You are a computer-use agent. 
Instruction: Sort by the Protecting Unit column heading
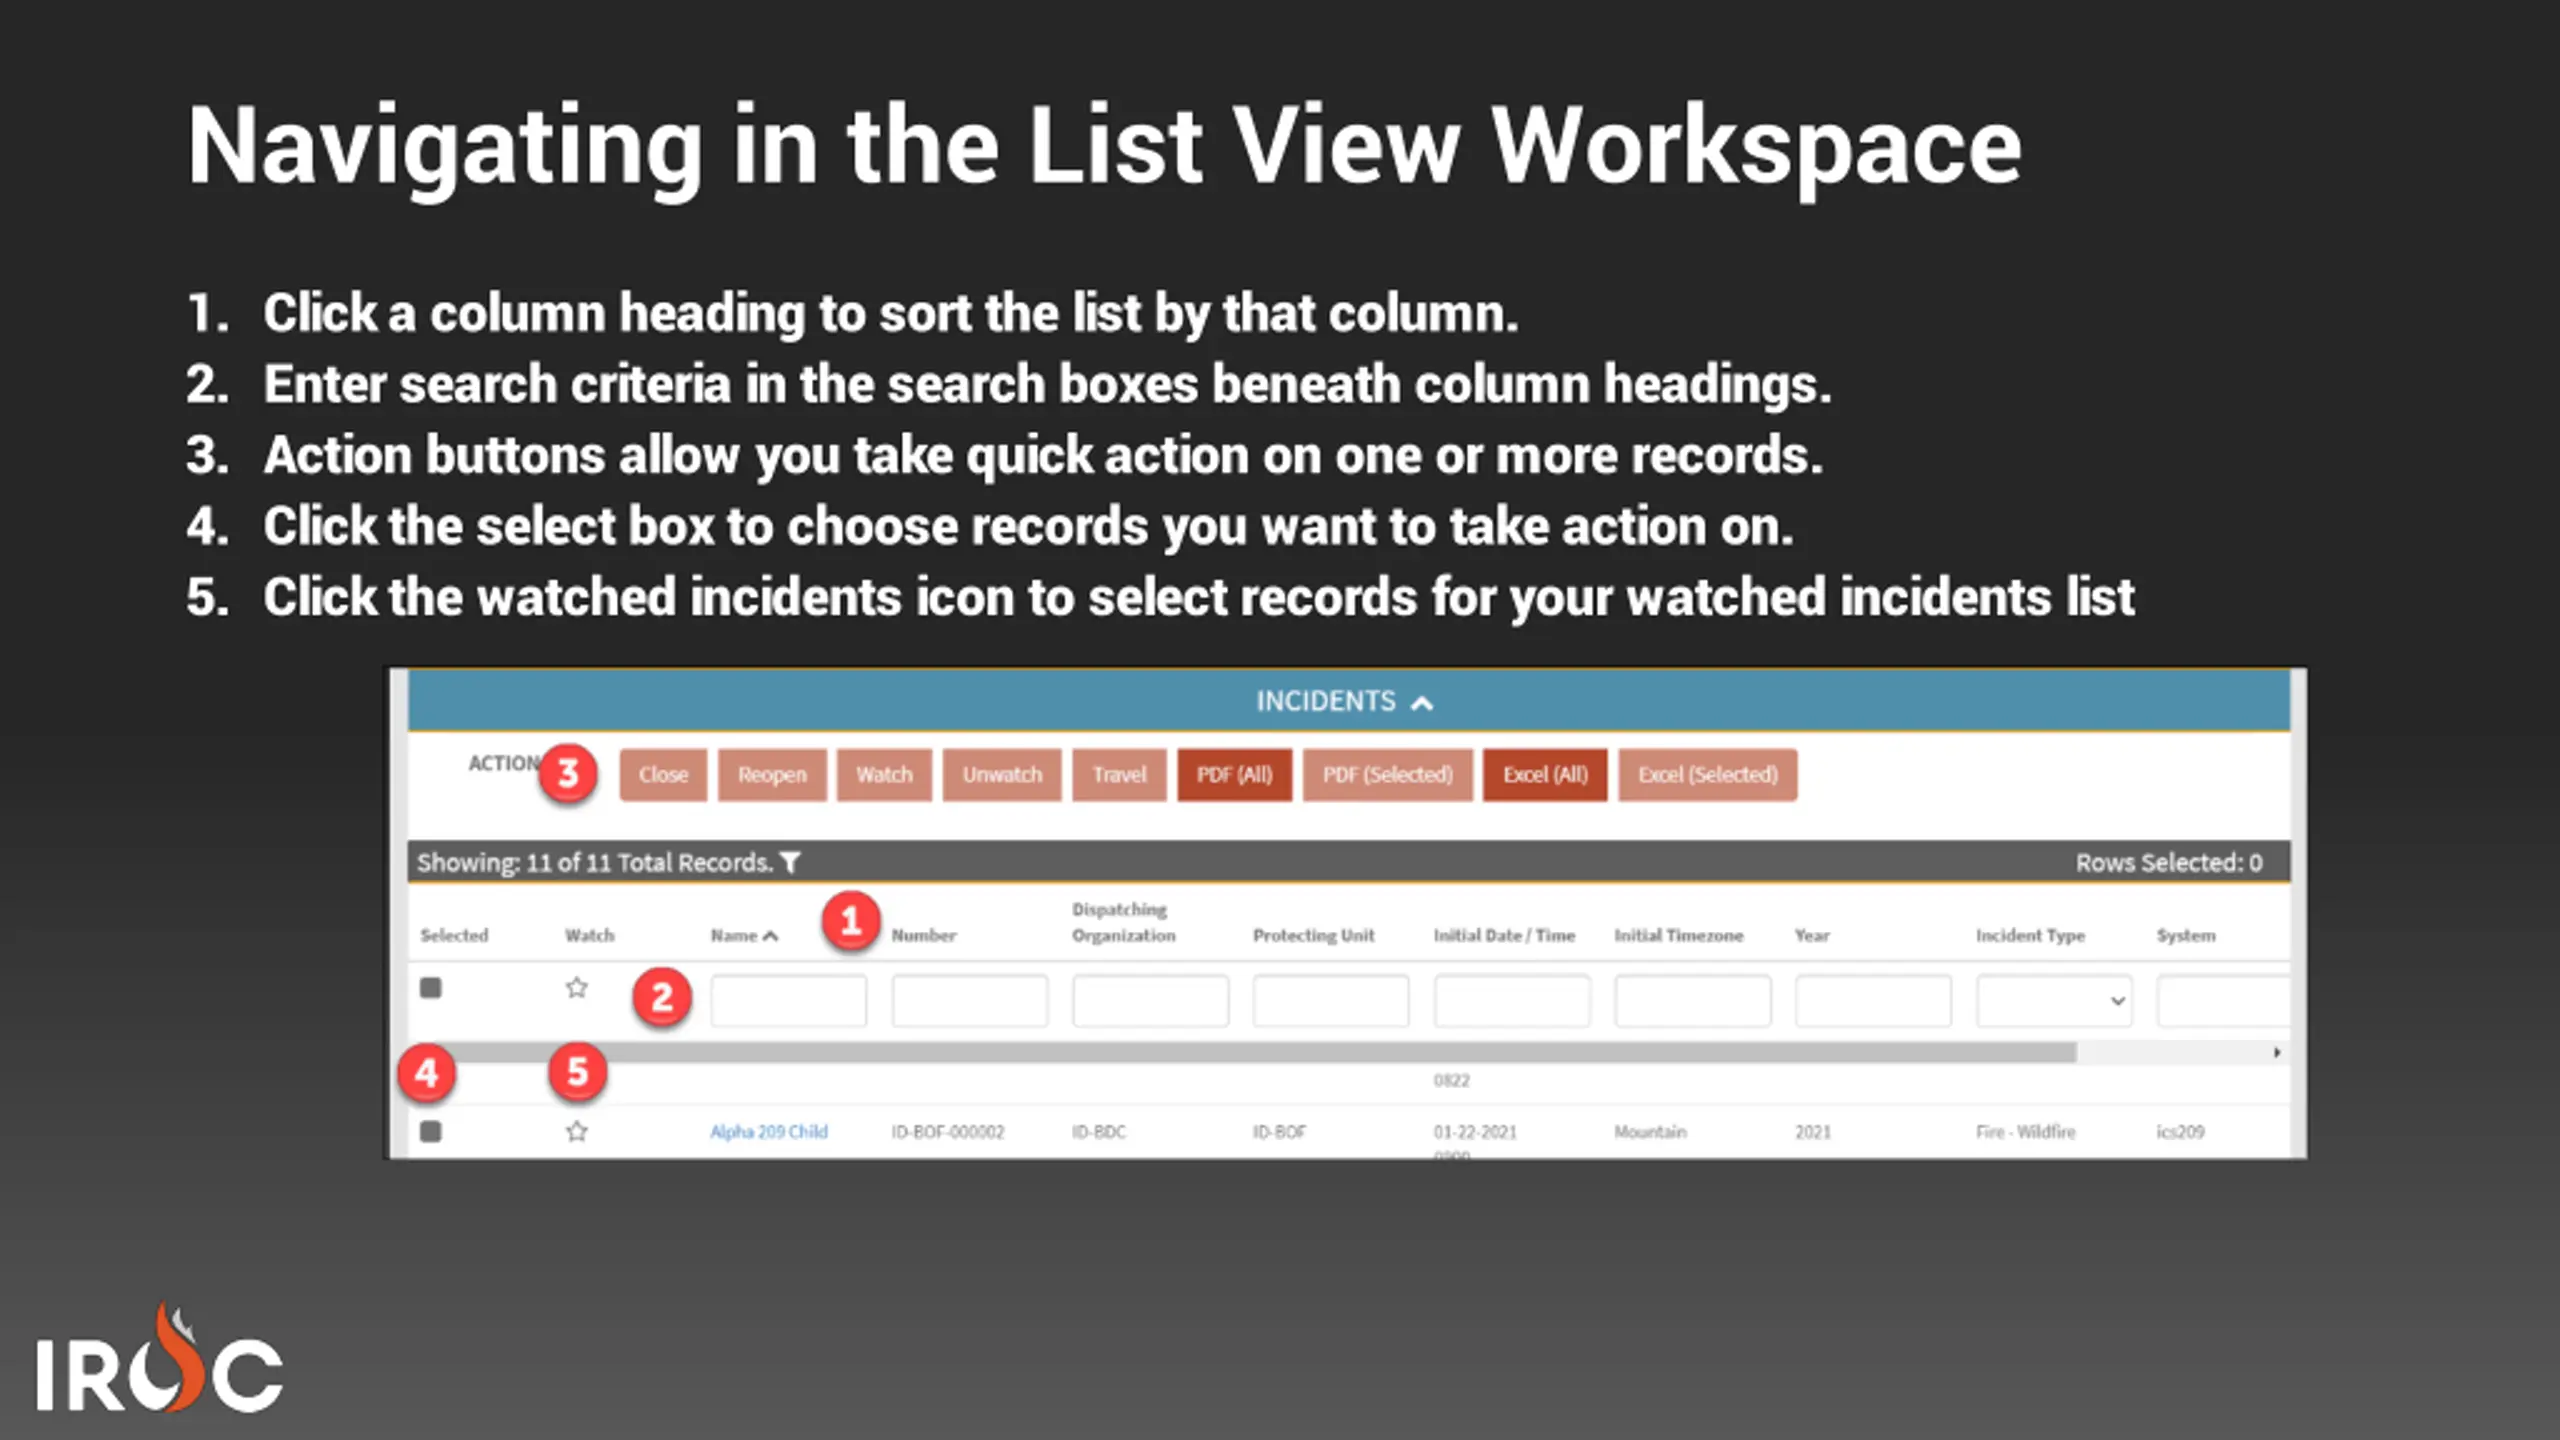1313,936
